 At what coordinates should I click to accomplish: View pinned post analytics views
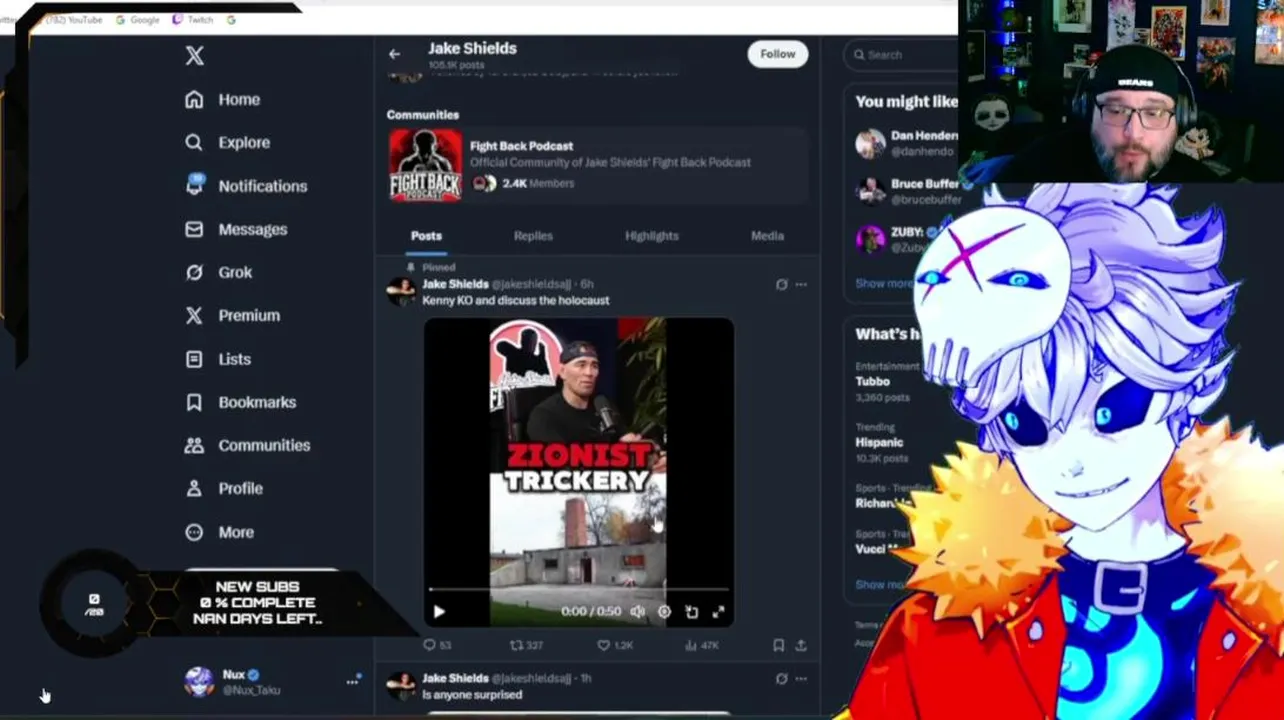[702, 646]
